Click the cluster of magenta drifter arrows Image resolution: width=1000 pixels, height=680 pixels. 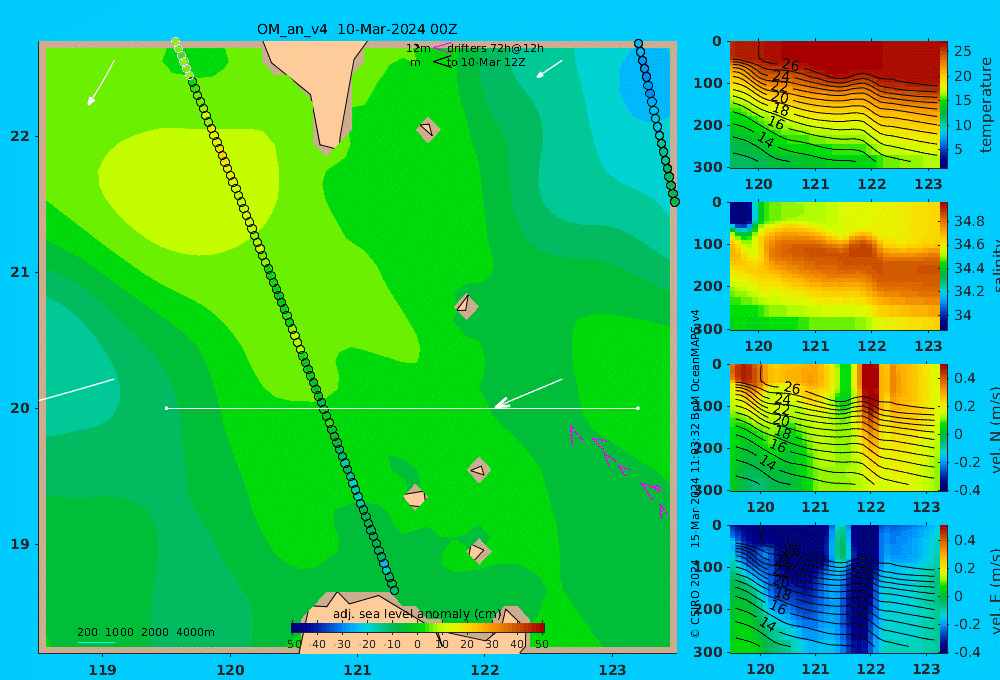(x=619, y=470)
